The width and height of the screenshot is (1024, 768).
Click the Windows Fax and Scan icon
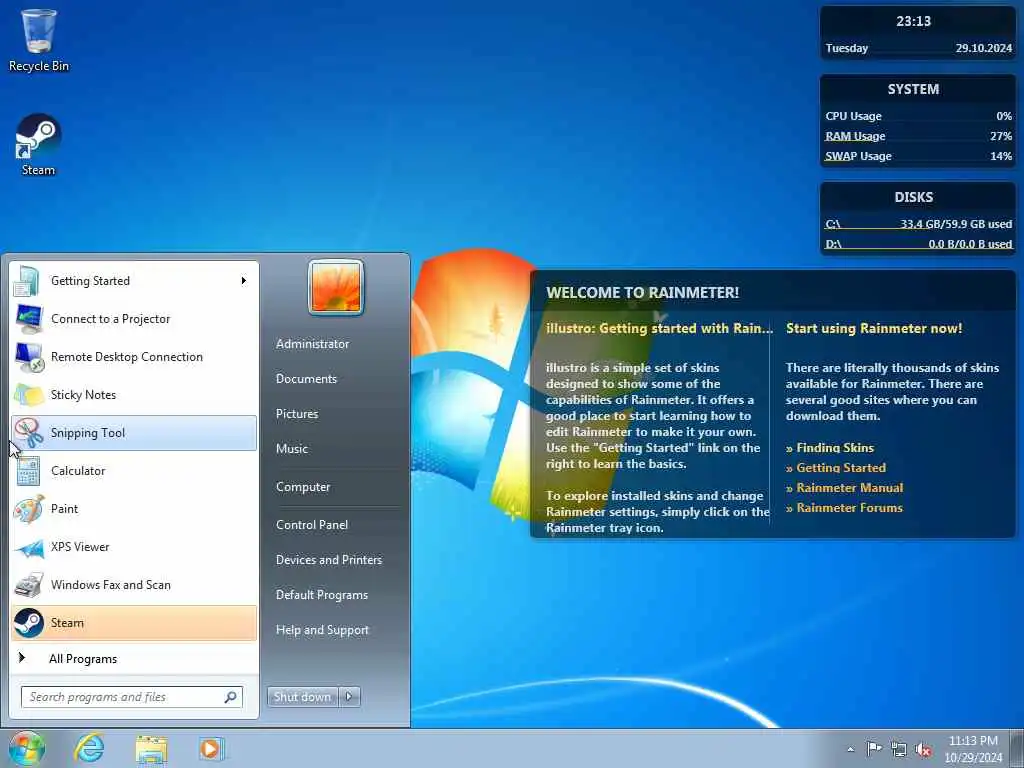pos(29,584)
